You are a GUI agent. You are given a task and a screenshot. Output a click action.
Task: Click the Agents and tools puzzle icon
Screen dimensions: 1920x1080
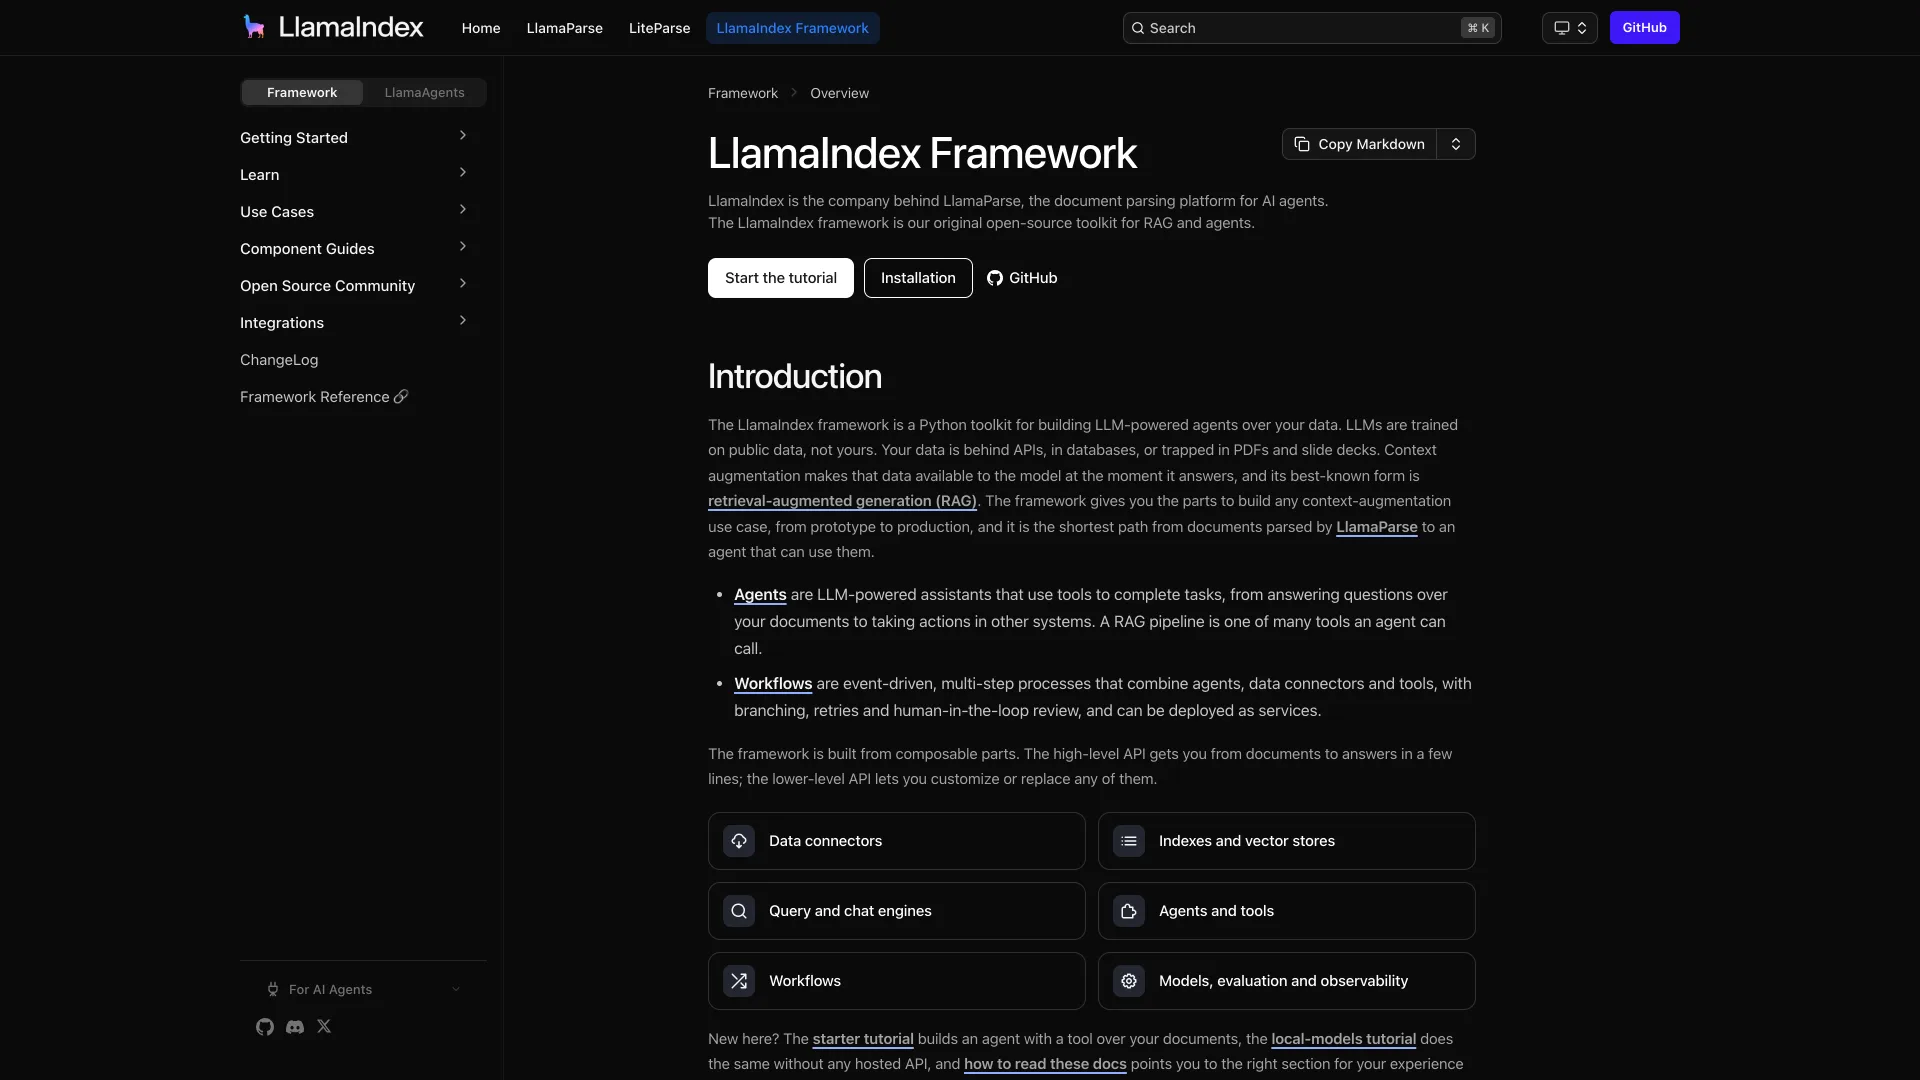[x=1129, y=911]
